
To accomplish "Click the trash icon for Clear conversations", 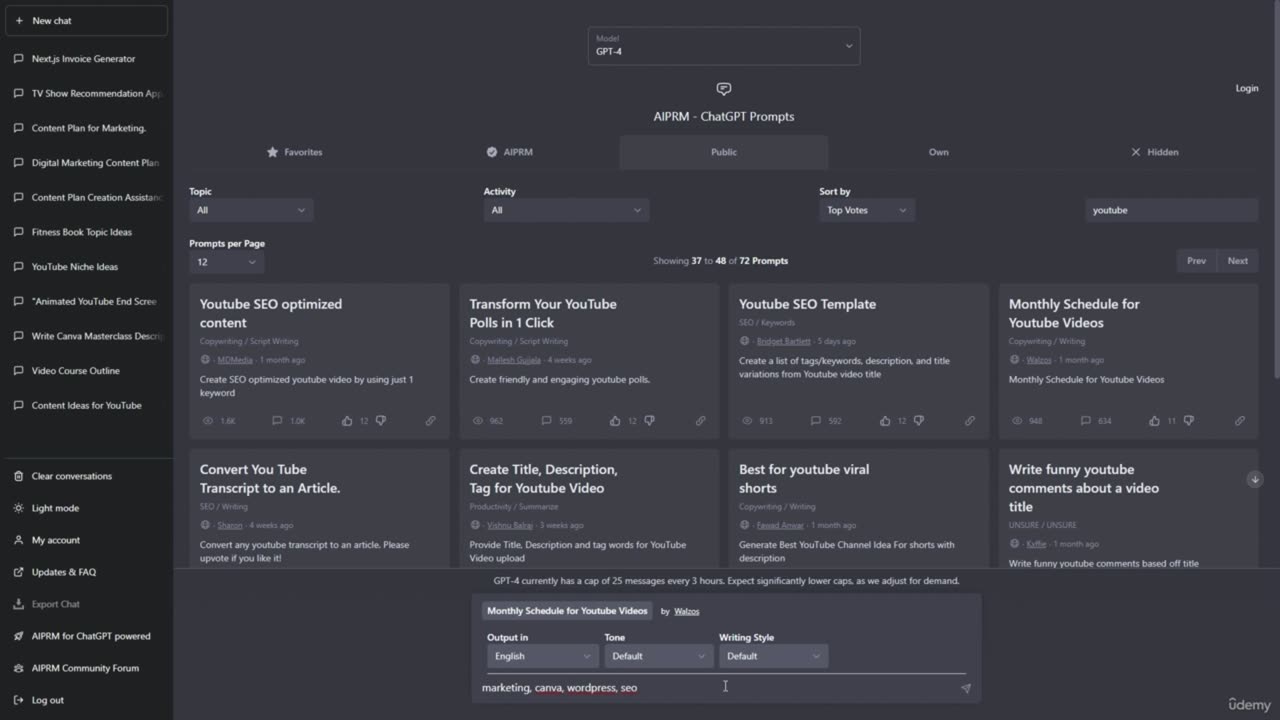I will click(18, 476).
